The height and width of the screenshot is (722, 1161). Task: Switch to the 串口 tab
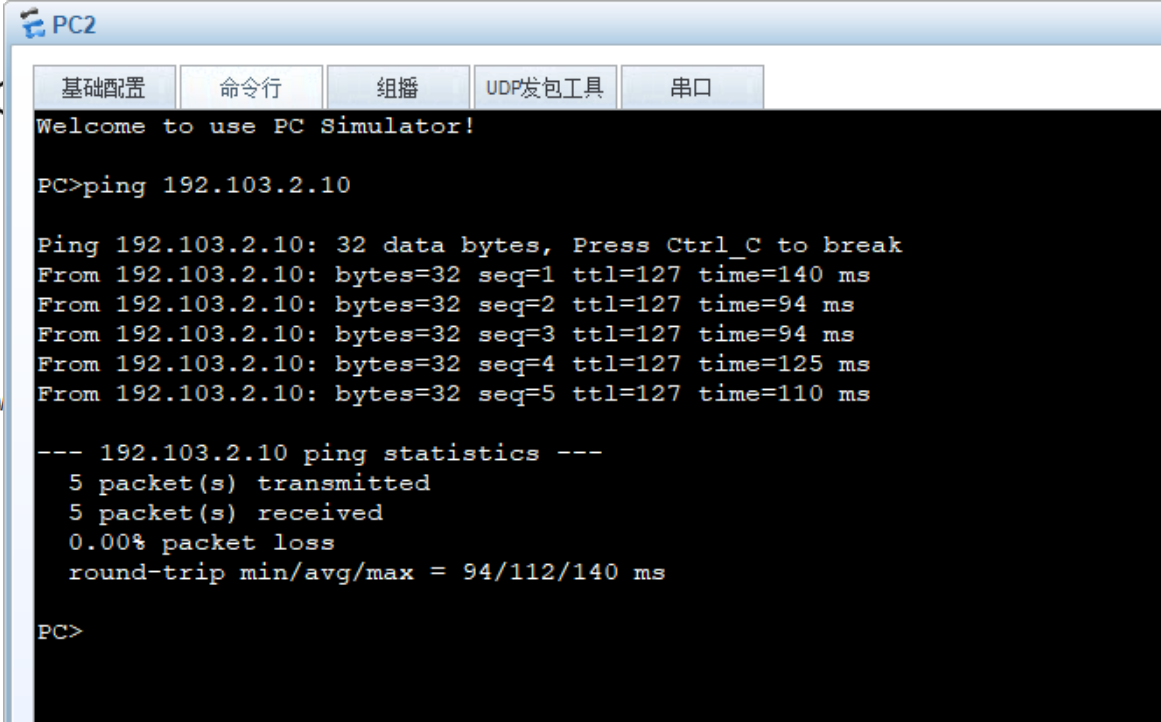[x=692, y=87]
